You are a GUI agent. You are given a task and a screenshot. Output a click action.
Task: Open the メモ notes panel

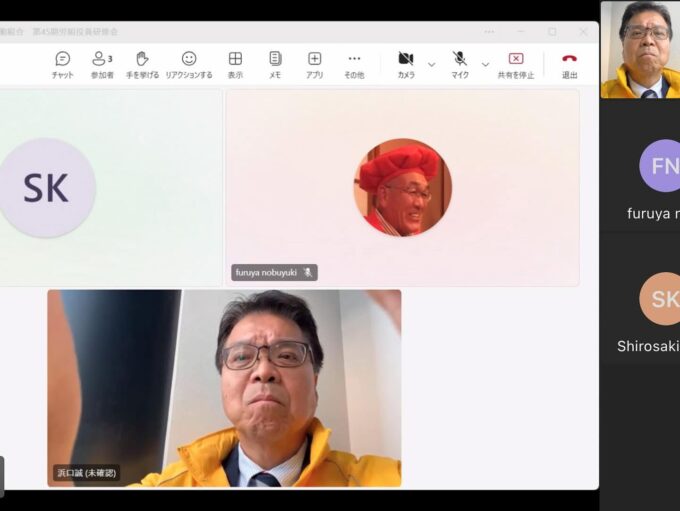pos(275,65)
